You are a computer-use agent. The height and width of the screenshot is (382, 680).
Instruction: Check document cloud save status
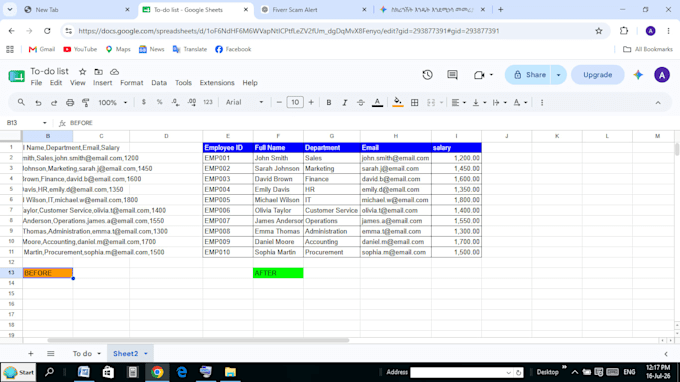click(x=114, y=72)
